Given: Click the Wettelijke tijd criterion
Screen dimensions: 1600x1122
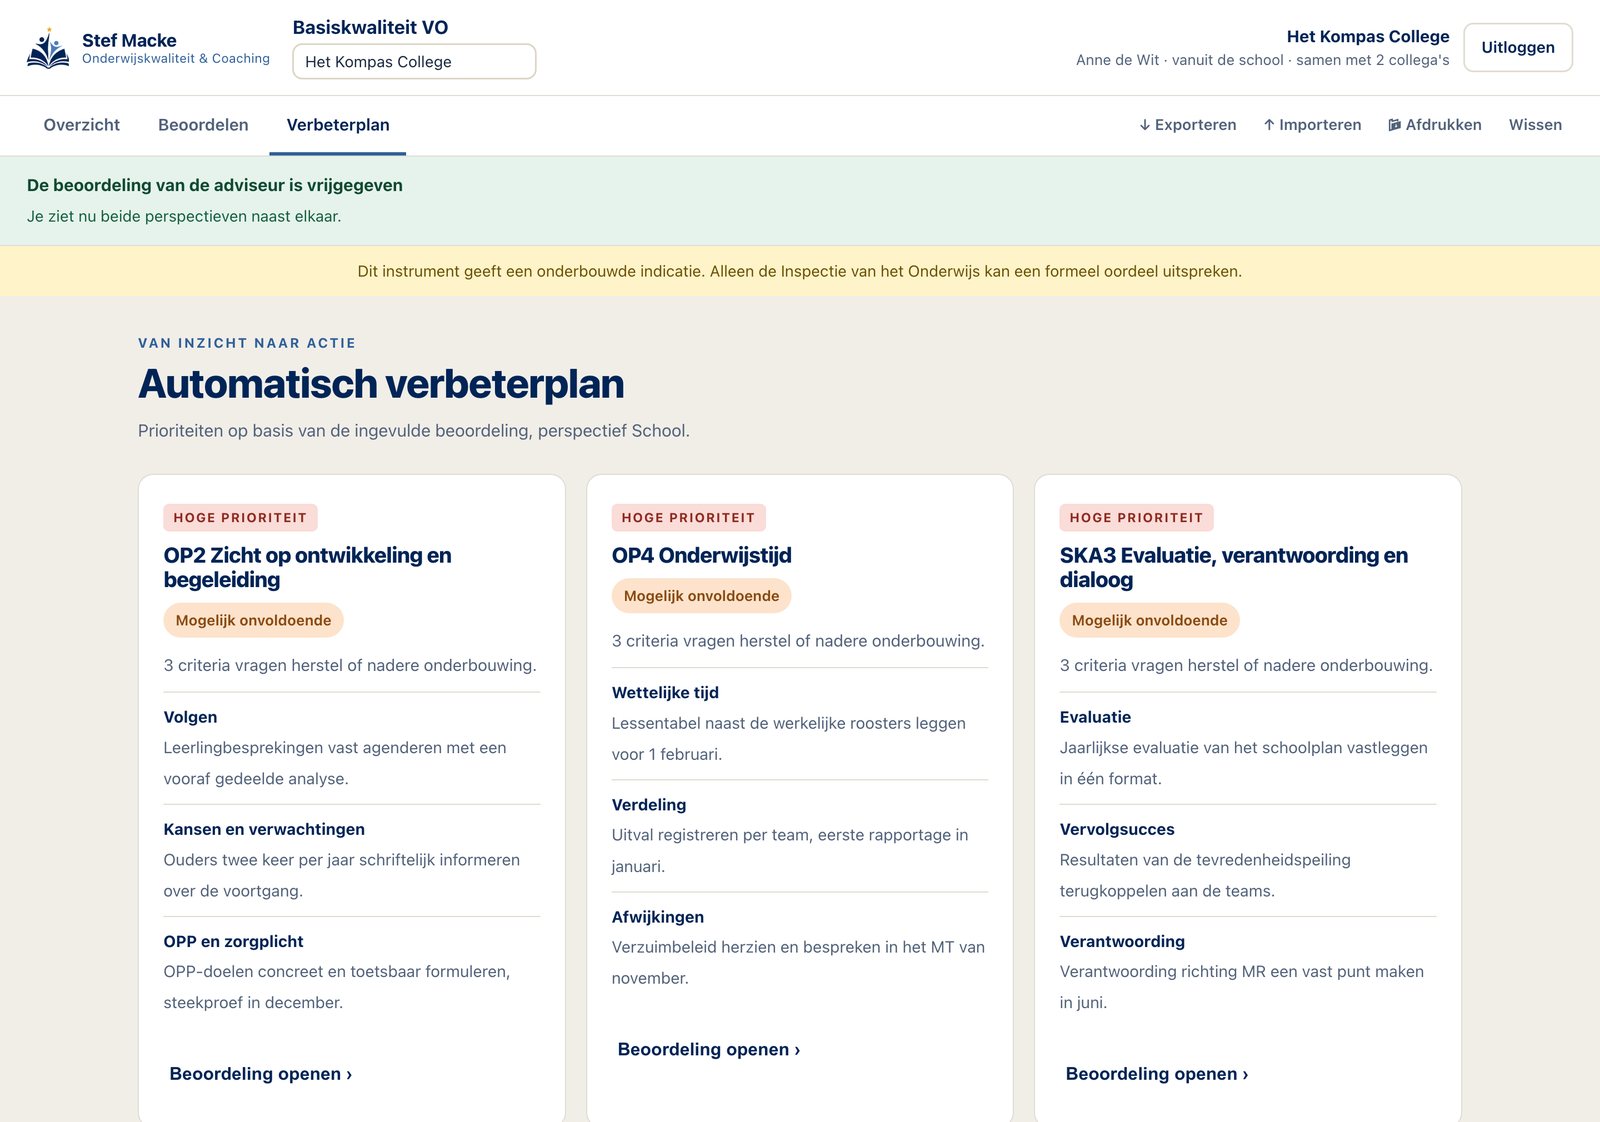Looking at the screenshot, I should click(665, 692).
